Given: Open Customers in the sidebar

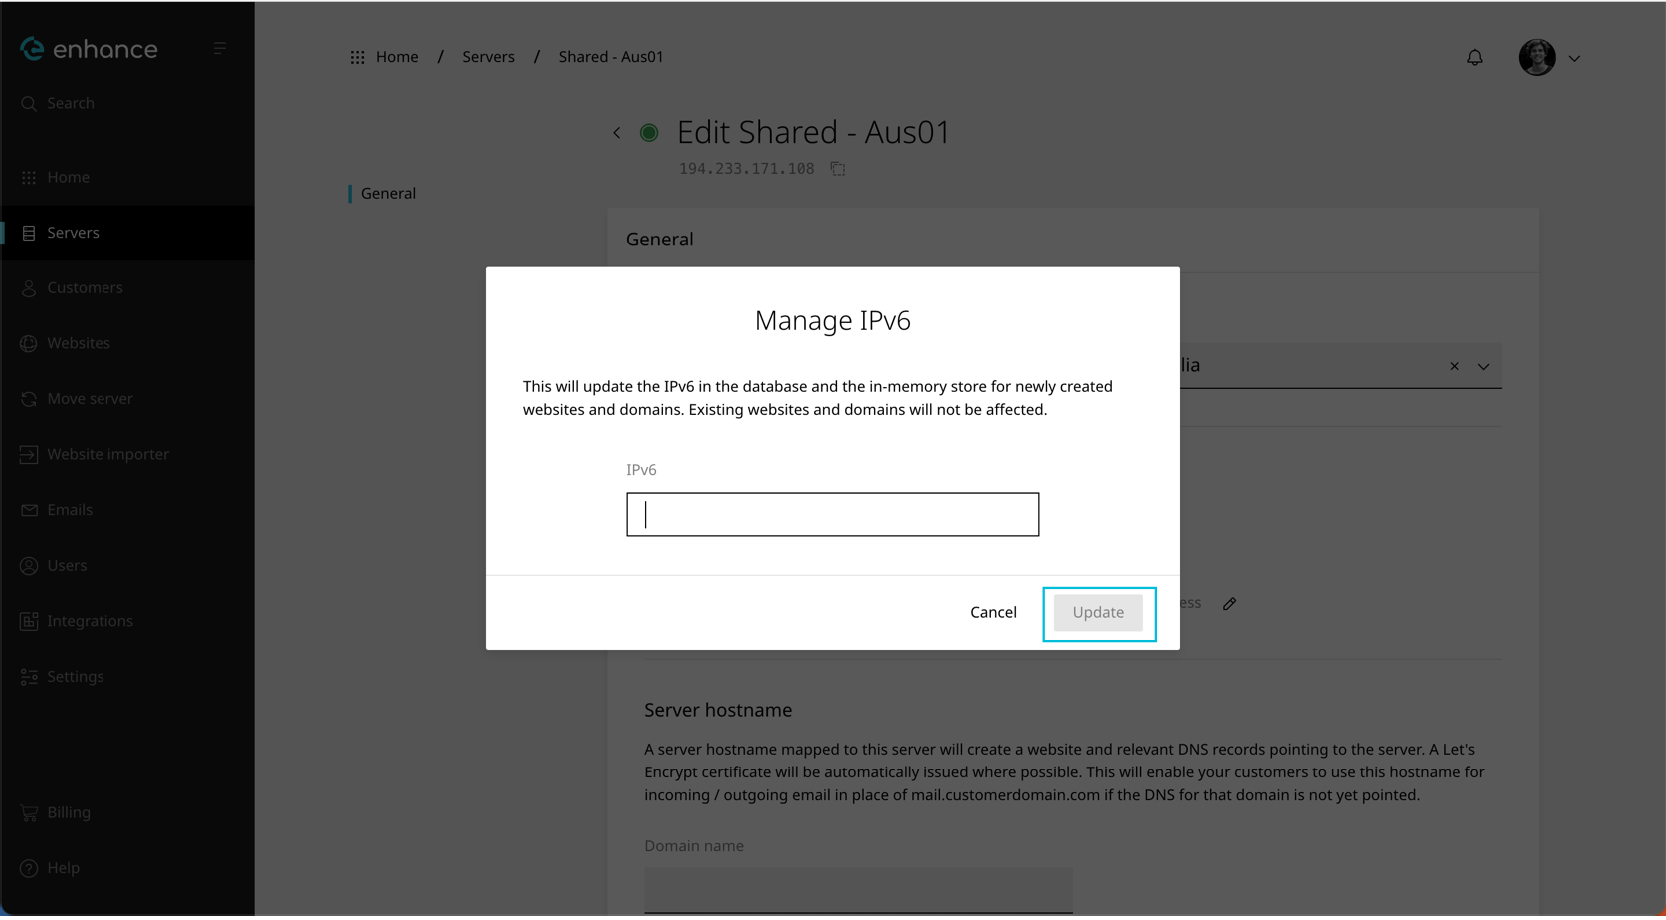Looking at the screenshot, I should [x=85, y=288].
